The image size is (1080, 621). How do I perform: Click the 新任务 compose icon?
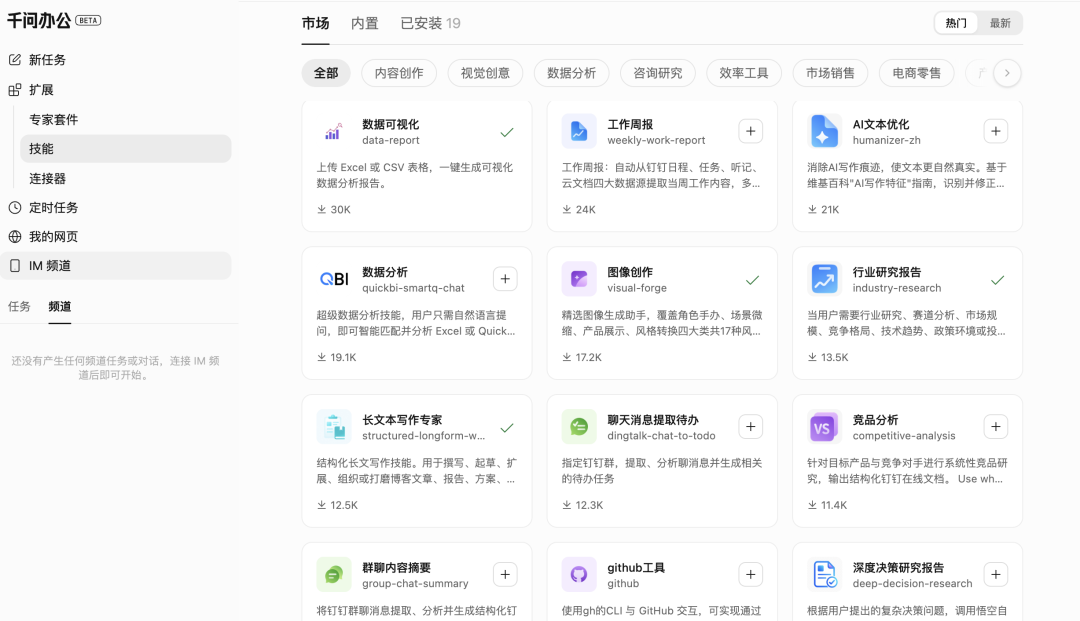click(14, 60)
